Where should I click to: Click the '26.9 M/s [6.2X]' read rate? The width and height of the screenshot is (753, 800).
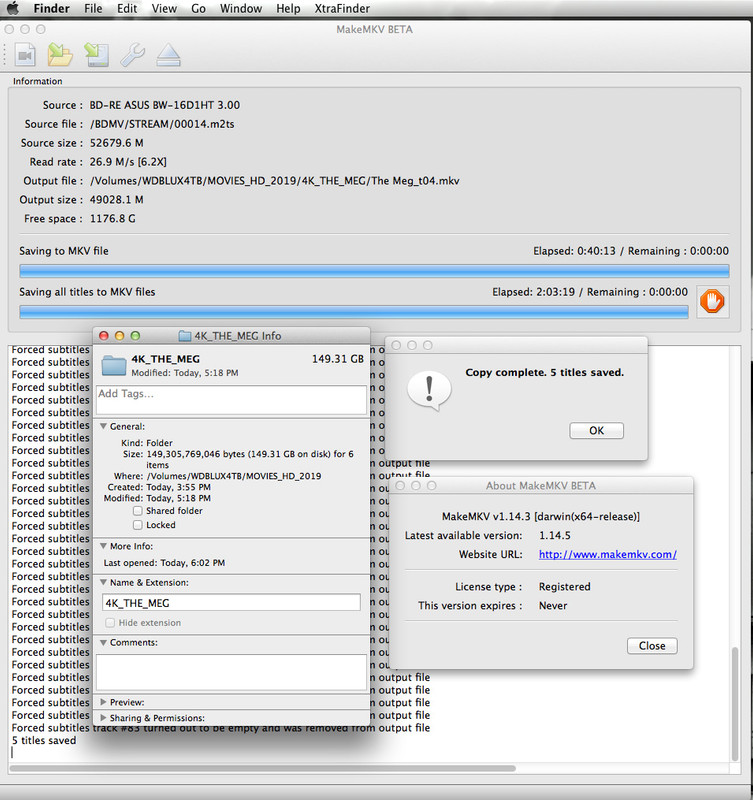tap(128, 162)
